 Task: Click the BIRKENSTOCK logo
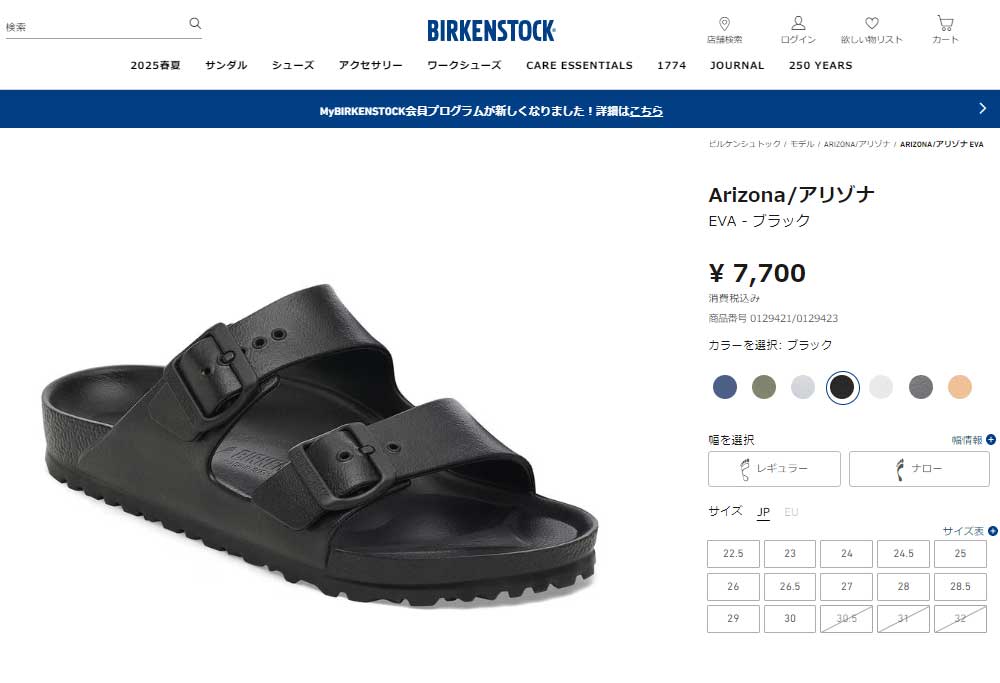491,31
